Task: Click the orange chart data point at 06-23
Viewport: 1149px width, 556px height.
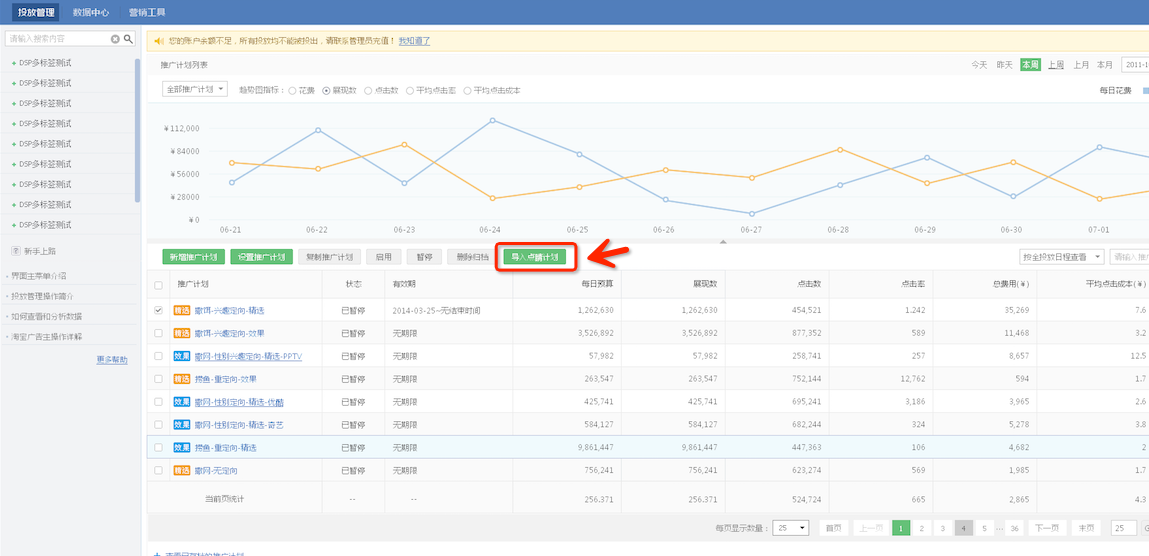Action: [x=404, y=144]
